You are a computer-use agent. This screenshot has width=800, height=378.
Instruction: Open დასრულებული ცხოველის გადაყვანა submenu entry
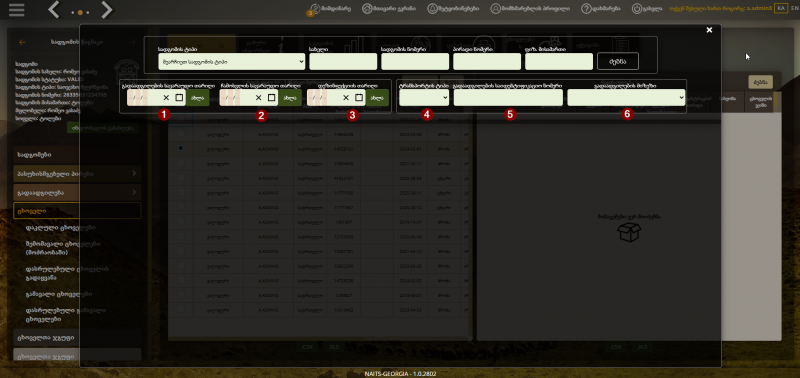click(x=67, y=273)
